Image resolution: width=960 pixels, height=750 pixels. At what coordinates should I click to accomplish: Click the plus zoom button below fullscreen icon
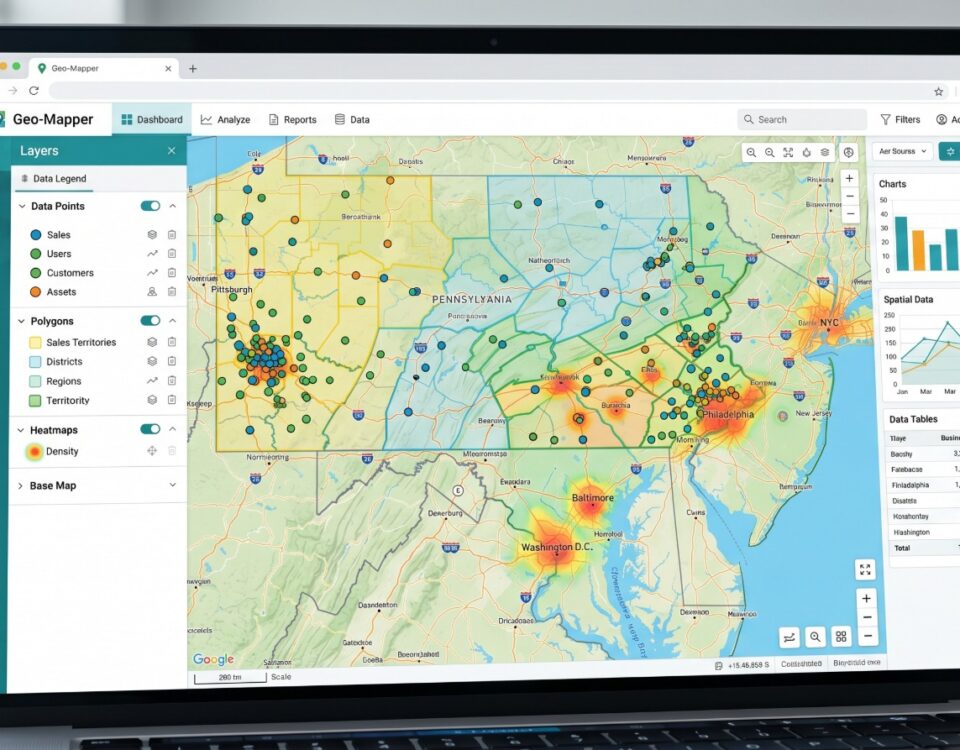[x=866, y=598]
